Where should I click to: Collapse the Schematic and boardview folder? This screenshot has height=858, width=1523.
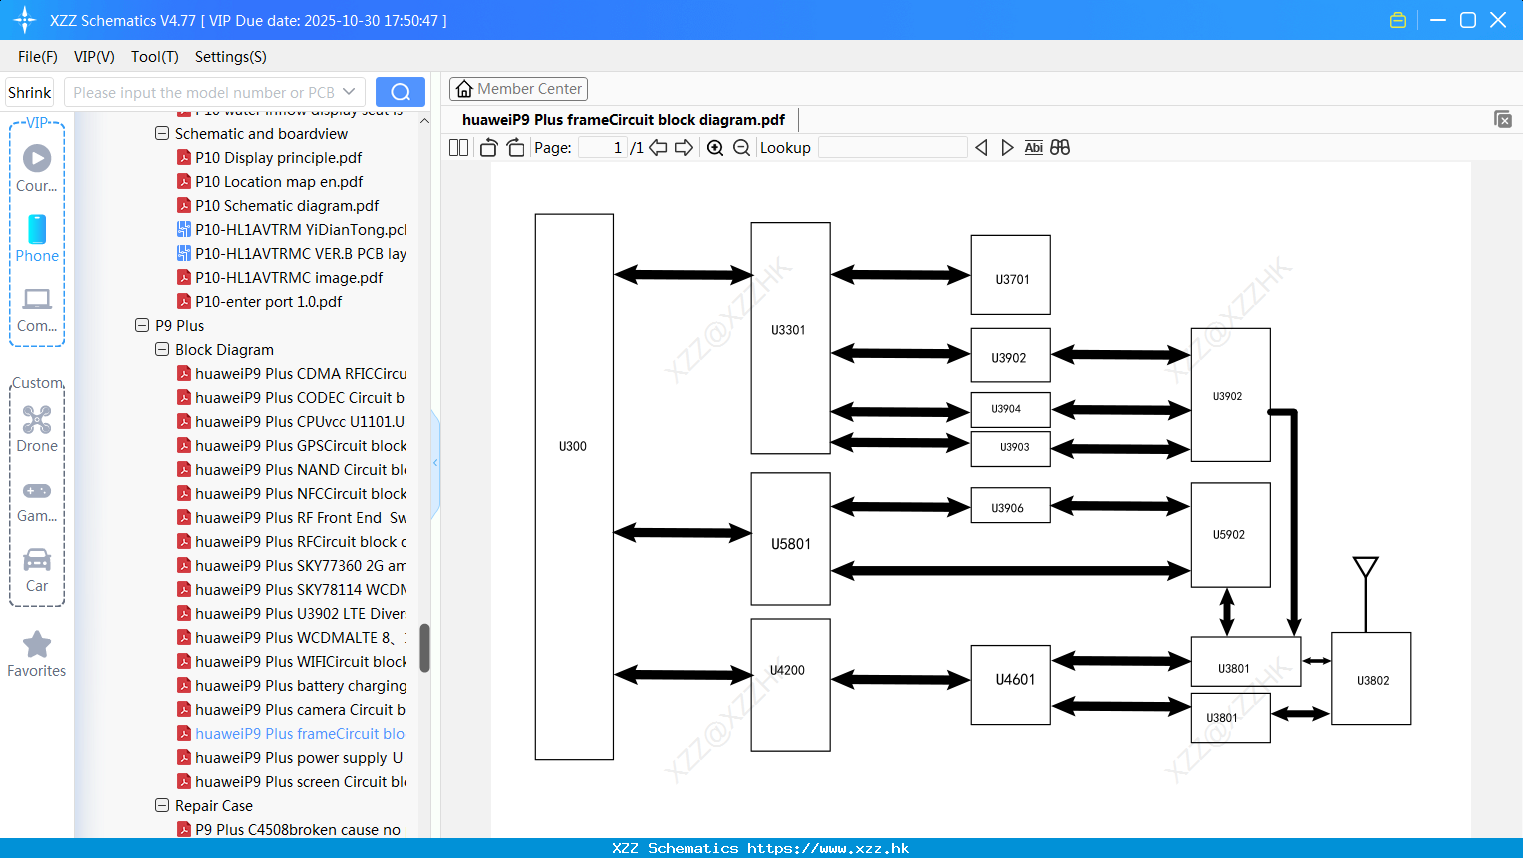point(162,133)
